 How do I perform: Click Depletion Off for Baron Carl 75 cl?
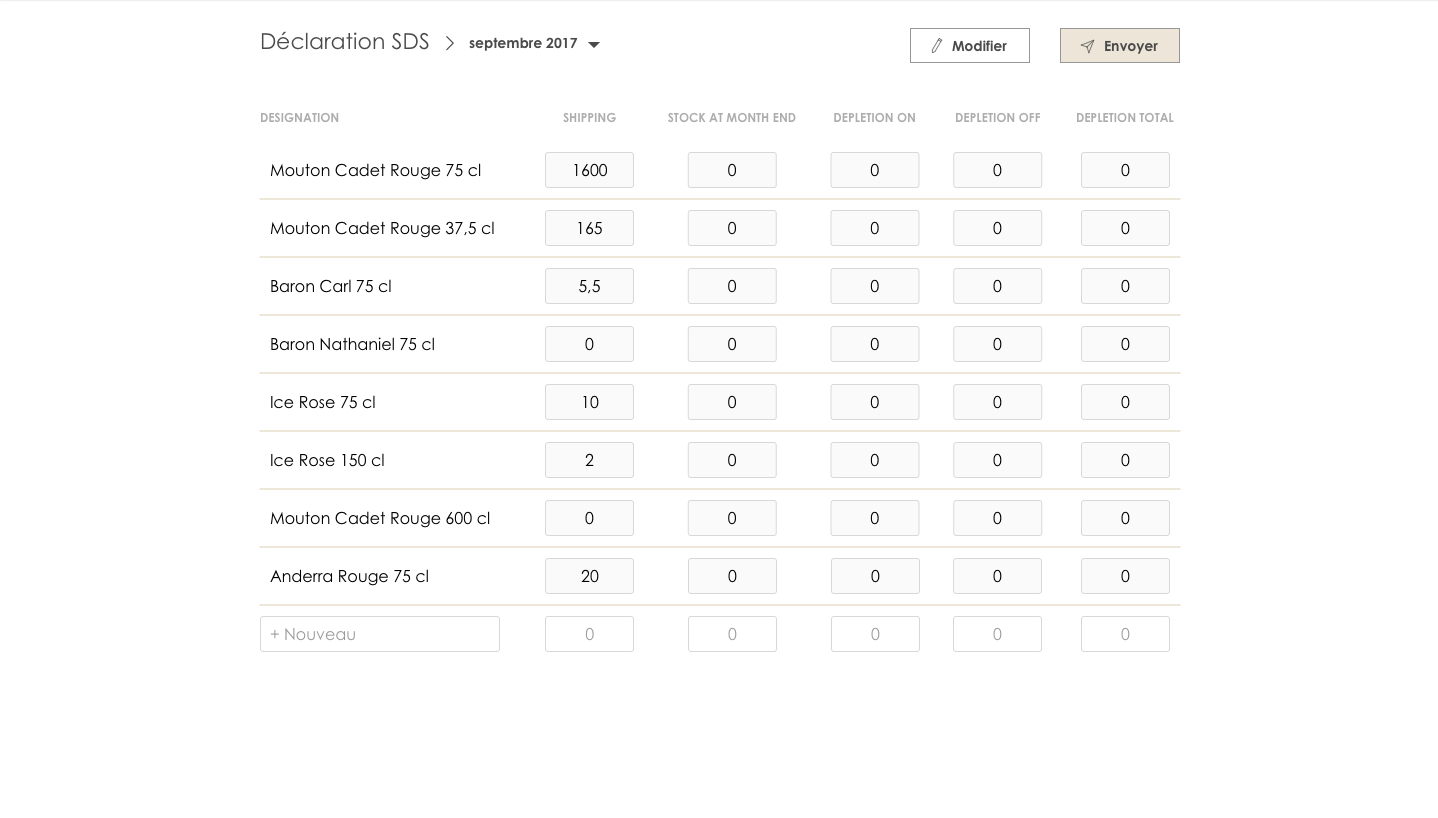pyautogui.click(x=997, y=286)
